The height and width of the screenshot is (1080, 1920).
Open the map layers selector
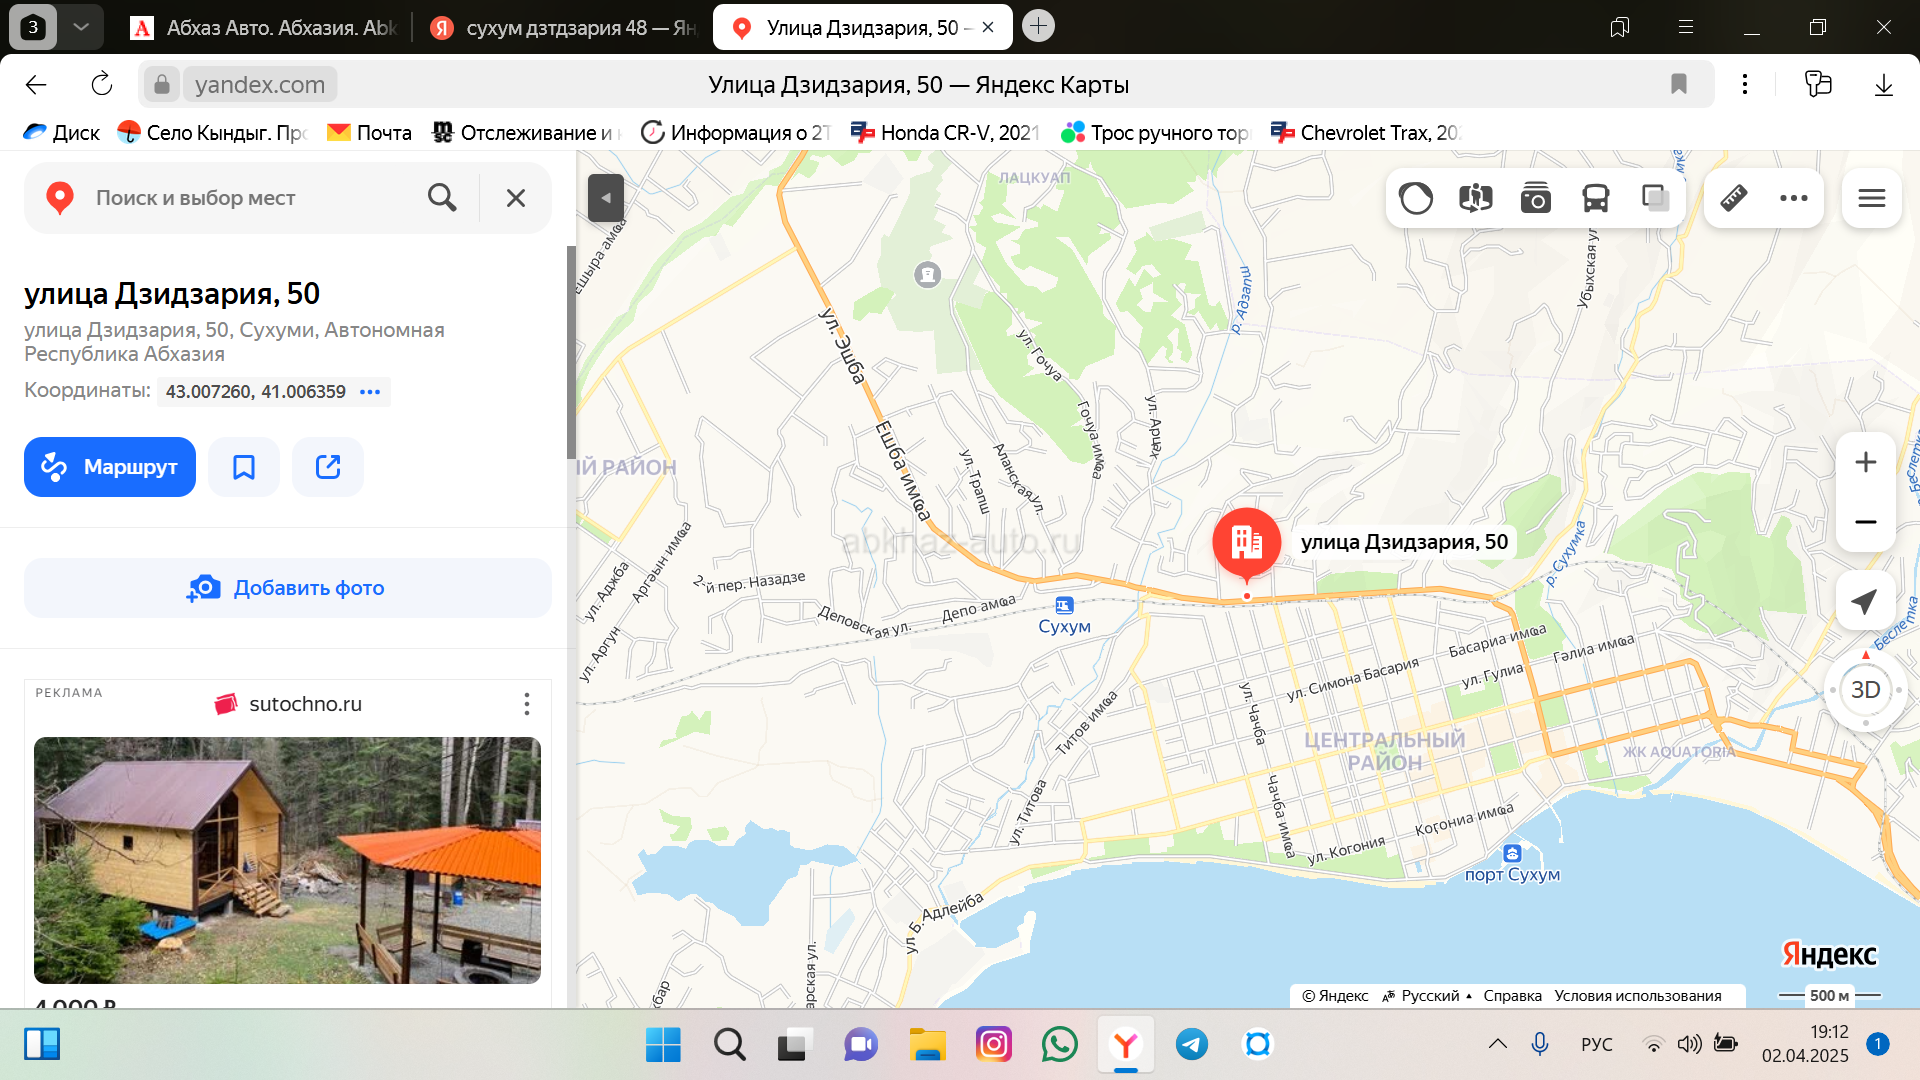tap(1655, 198)
